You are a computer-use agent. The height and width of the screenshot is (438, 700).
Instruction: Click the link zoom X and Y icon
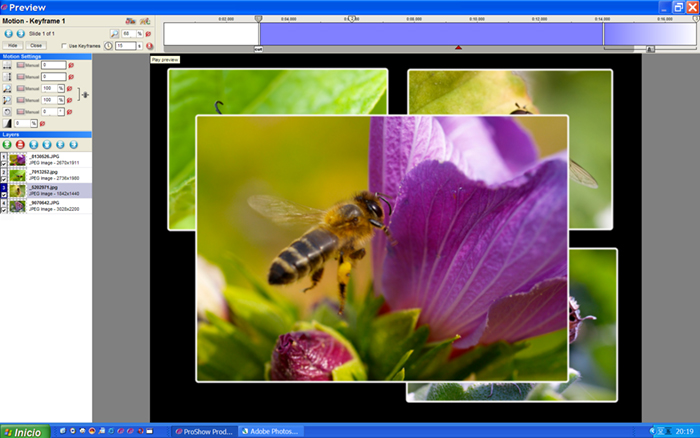pyautogui.click(x=84, y=94)
